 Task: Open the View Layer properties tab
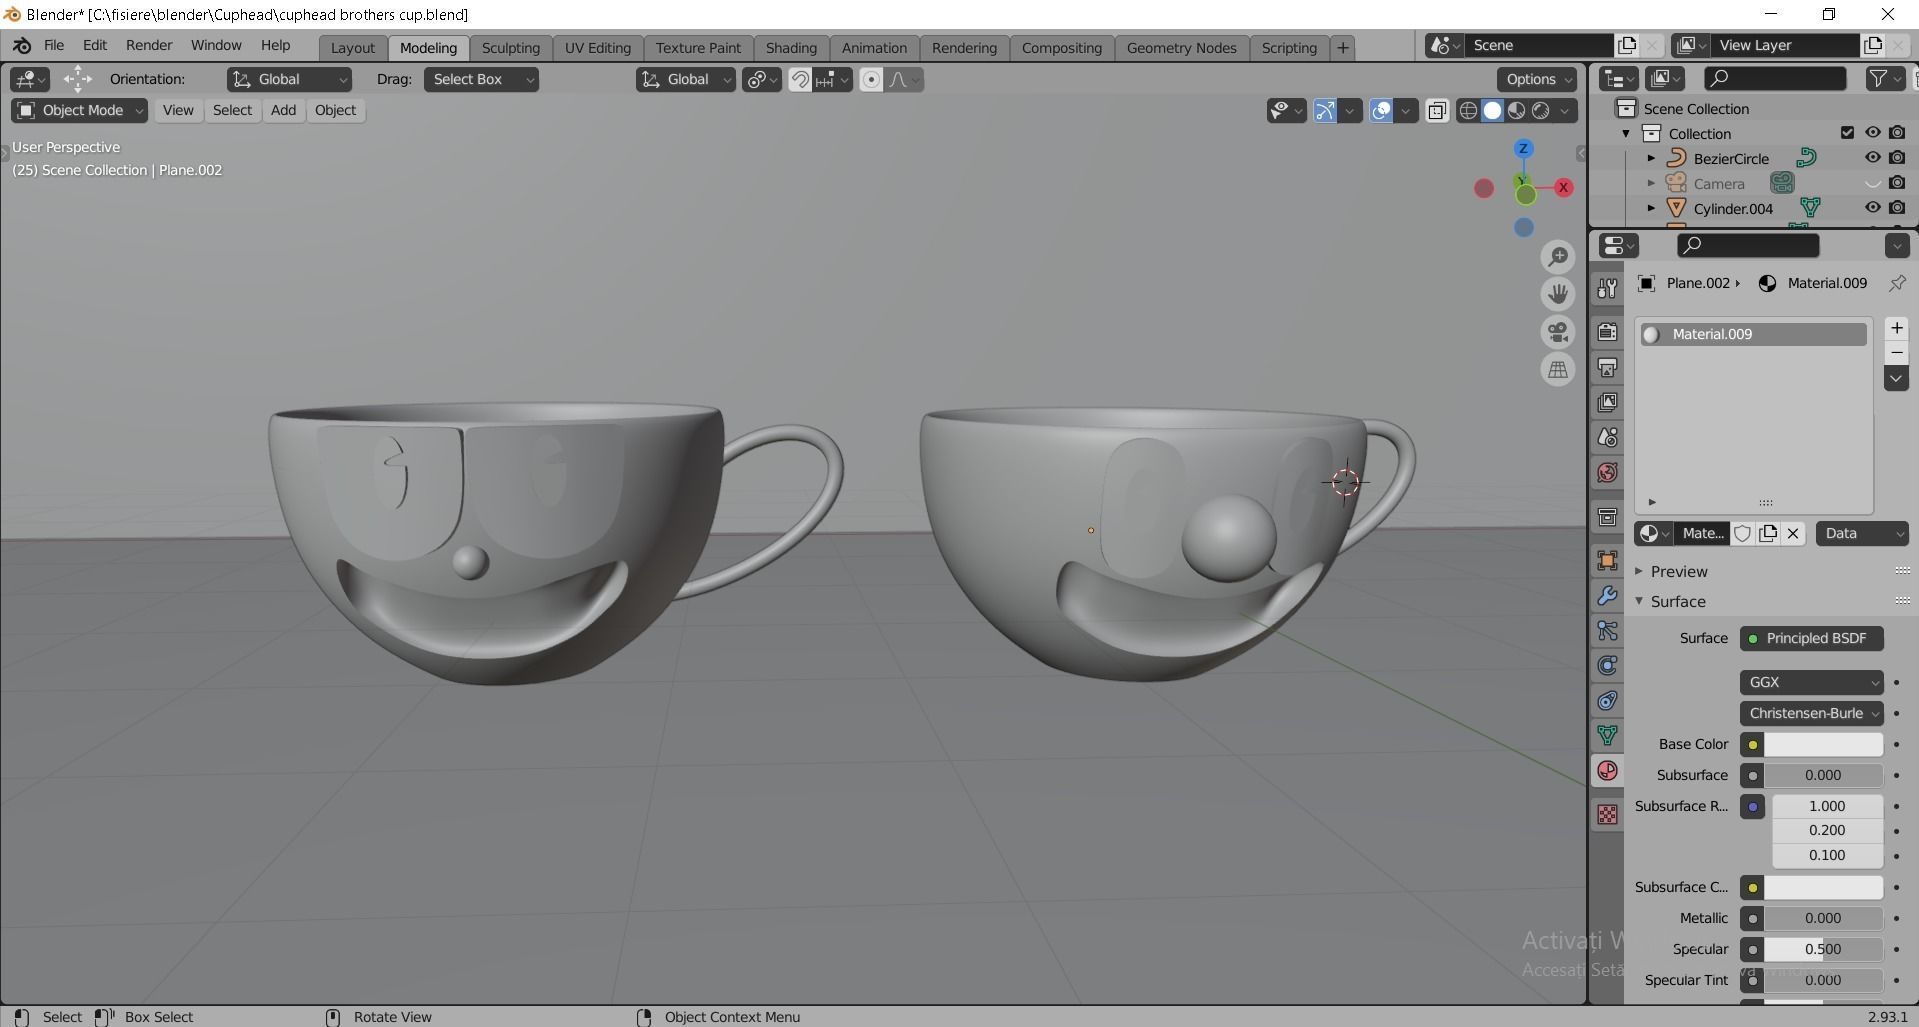(x=1607, y=402)
